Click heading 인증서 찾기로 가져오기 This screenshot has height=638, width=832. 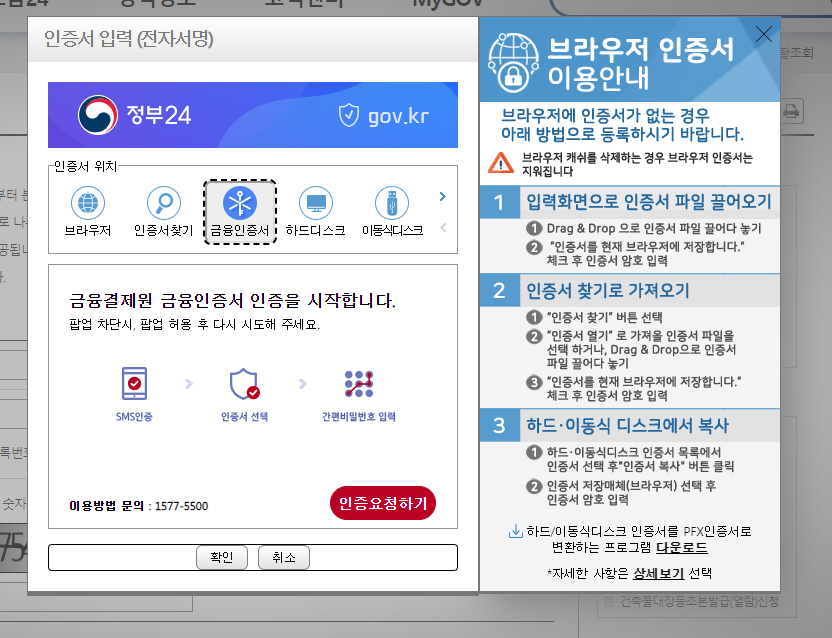point(608,290)
